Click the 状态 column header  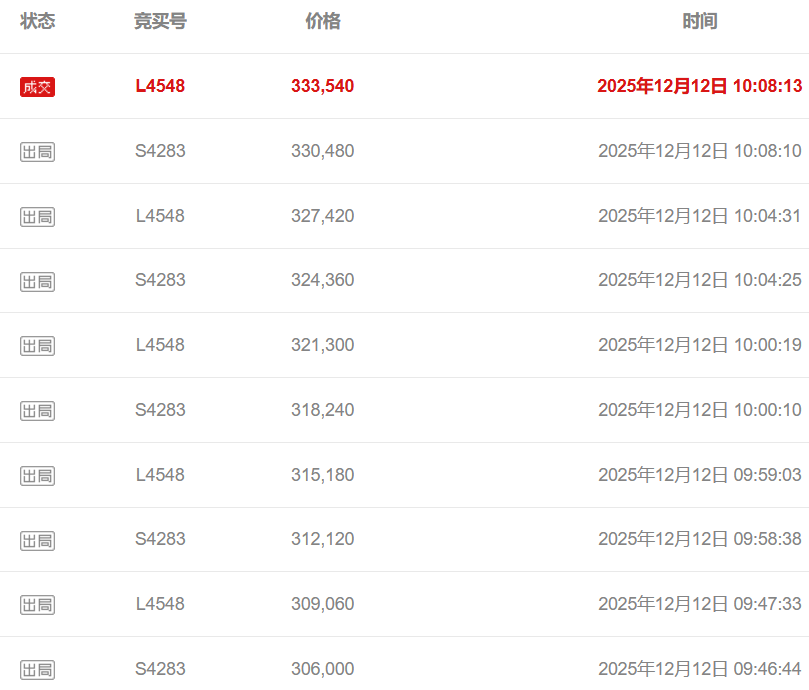(38, 21)
